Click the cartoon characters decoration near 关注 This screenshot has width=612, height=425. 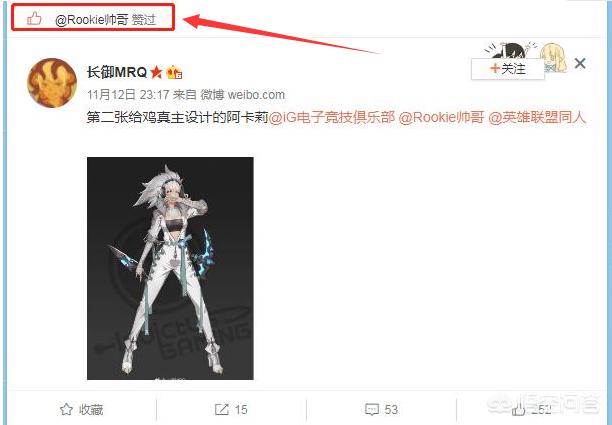point(526,55)
